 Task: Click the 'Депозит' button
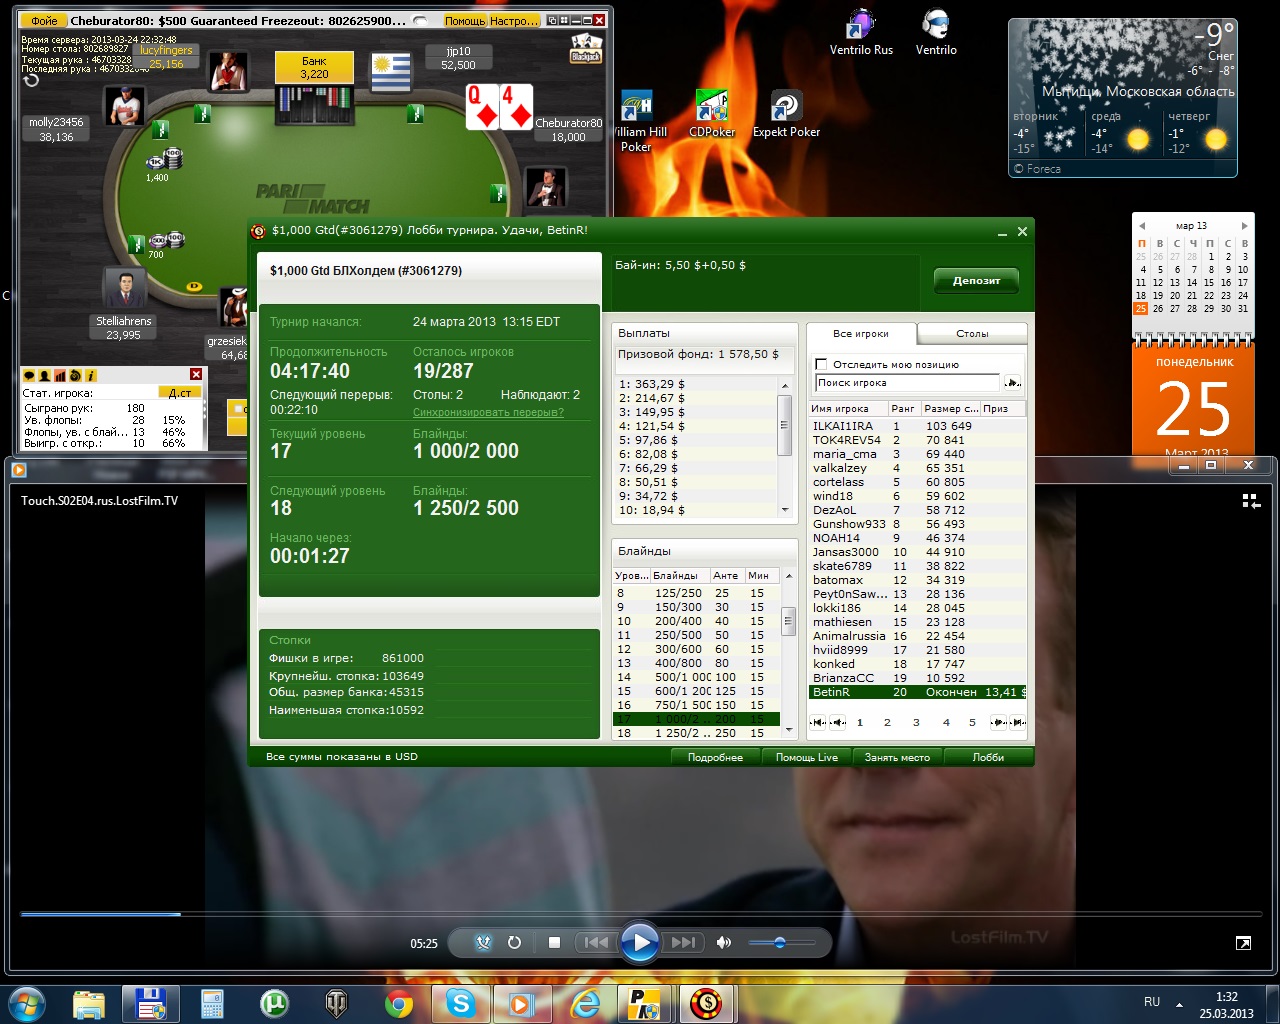976,281
